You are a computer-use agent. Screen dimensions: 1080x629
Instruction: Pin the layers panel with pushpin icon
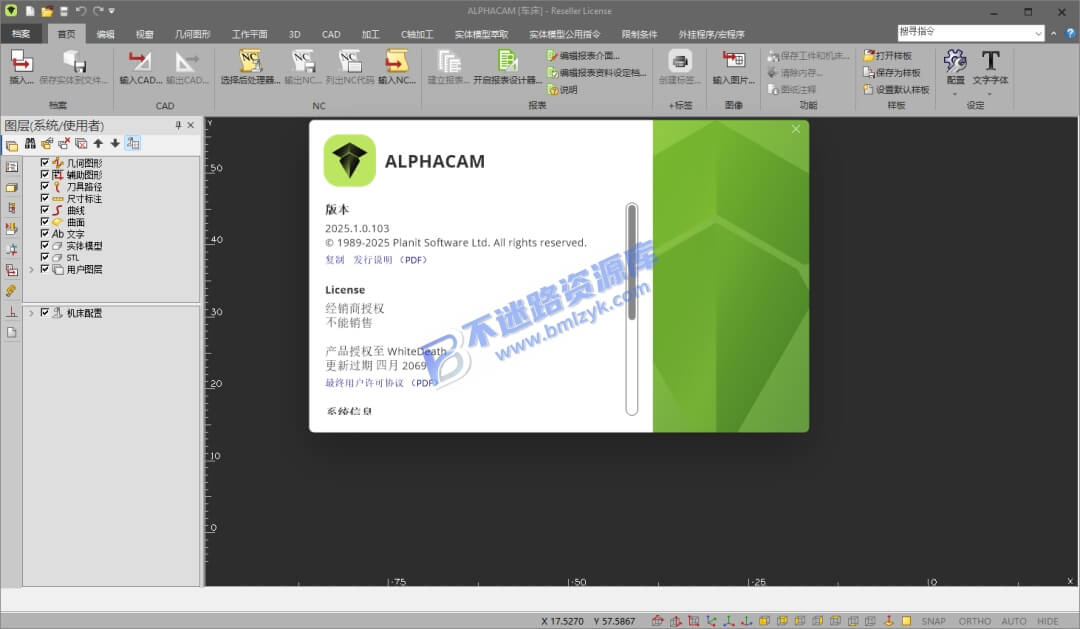pyautogui.click(x=178, y=125)
